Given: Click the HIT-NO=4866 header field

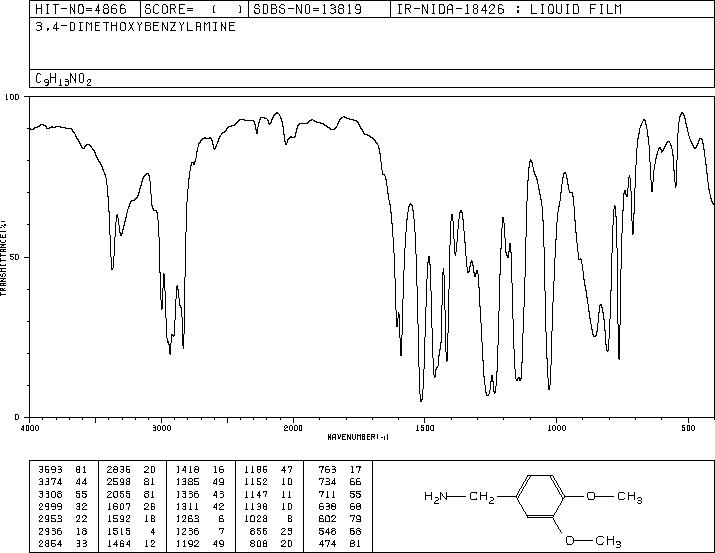Looking at the screenshot, I should click(x=85, y=9).
